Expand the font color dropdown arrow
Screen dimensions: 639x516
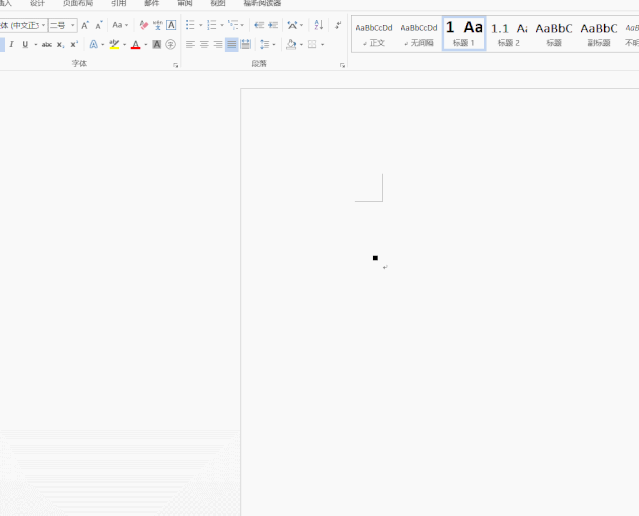tap(145, 44)
